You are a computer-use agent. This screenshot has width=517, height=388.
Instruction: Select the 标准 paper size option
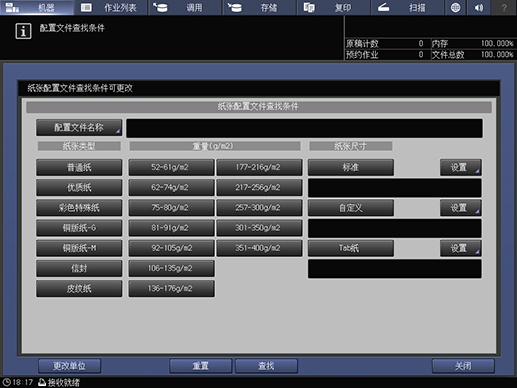tap(351, 167)
